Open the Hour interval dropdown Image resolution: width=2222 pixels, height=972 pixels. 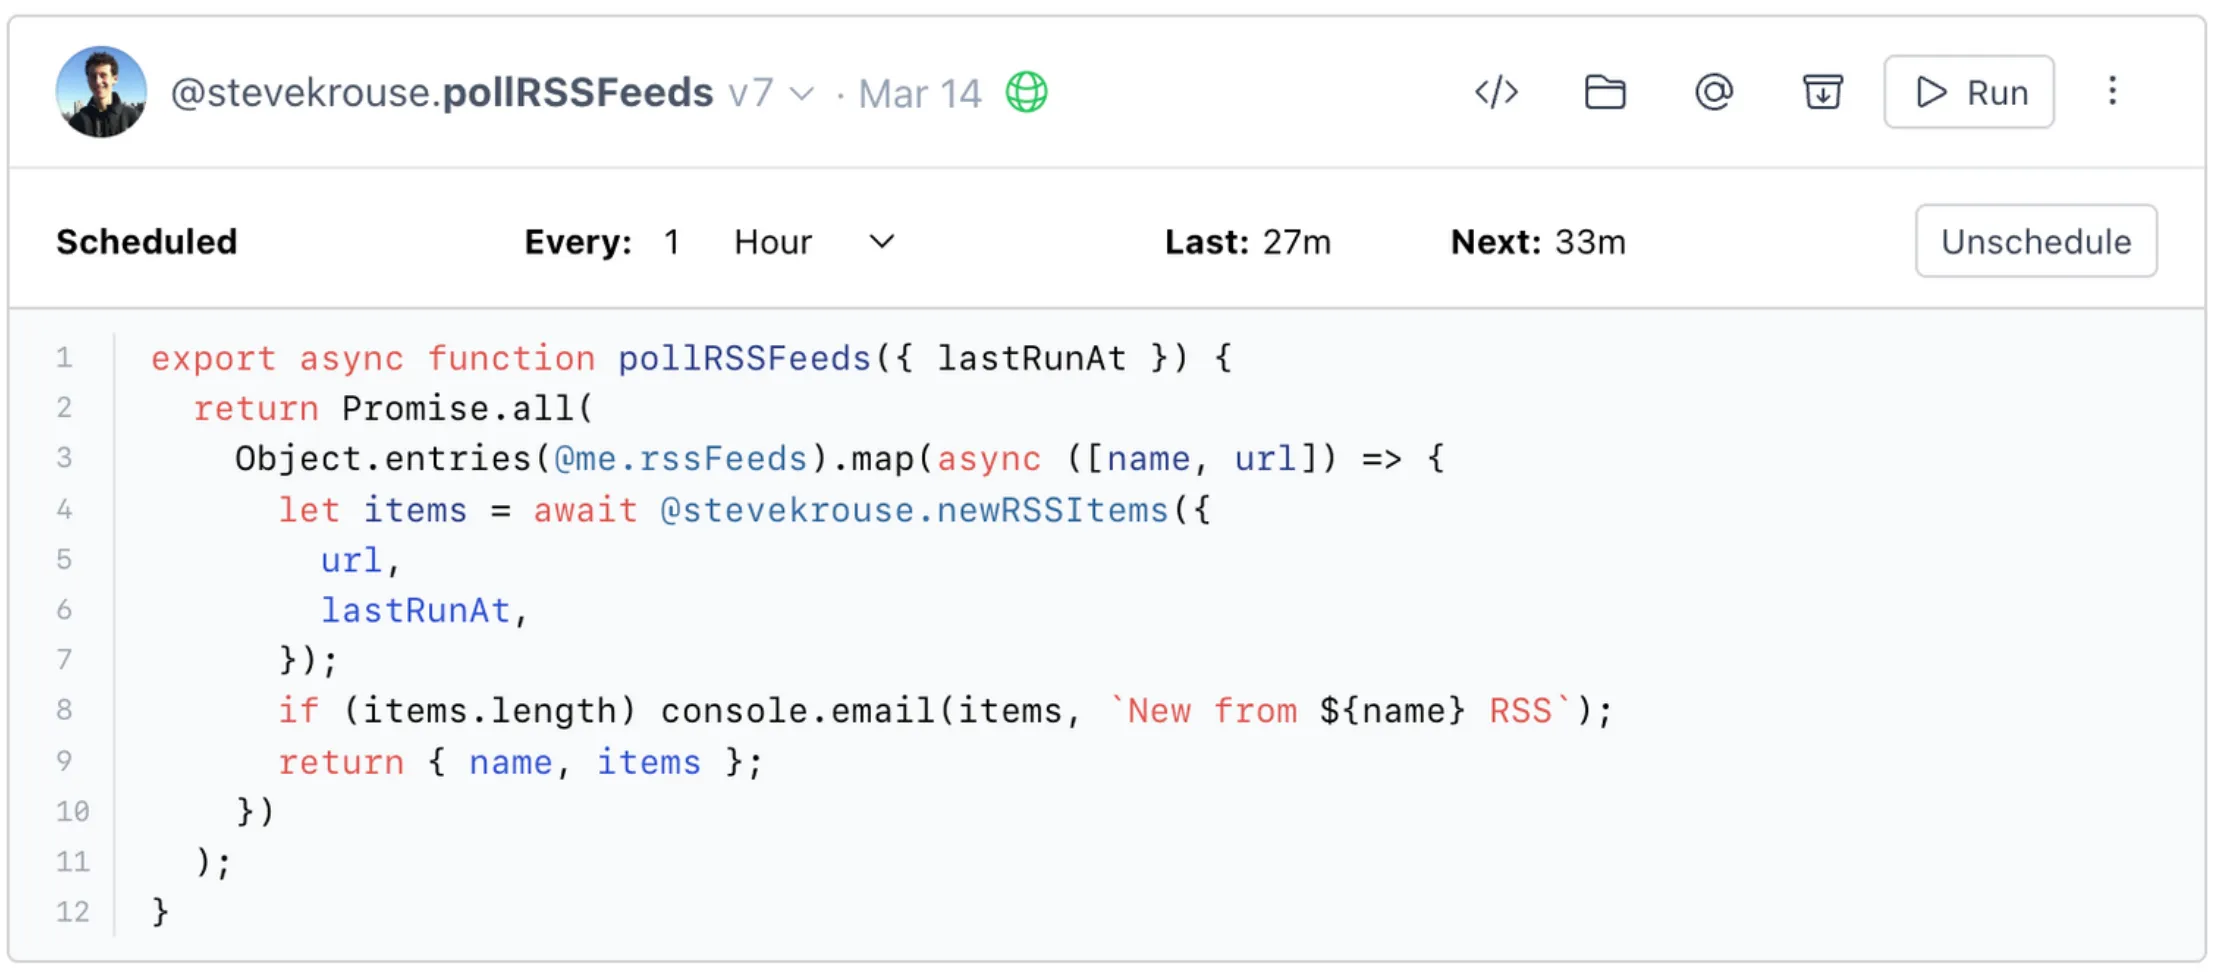pyautogui.click(x=812, y=242)
